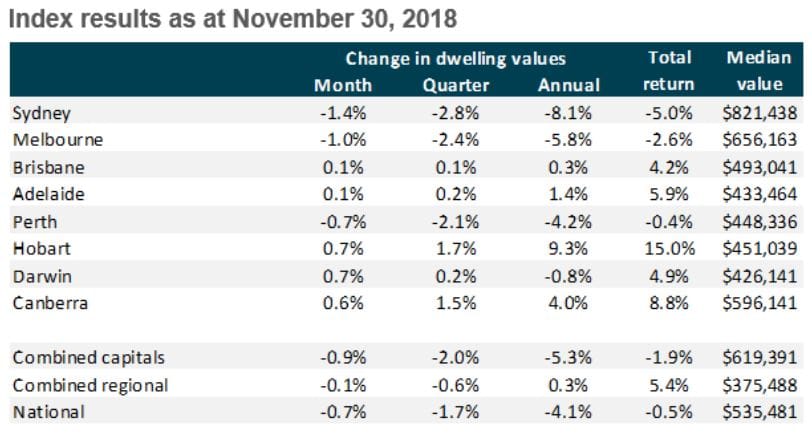Select the 'Annual' column header

click(568, 85)
